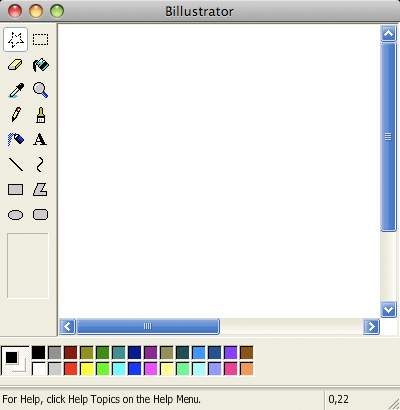This screenshot has height=410, width=400.
Task: Select the light gray color swatch
Action: [54, 369]
